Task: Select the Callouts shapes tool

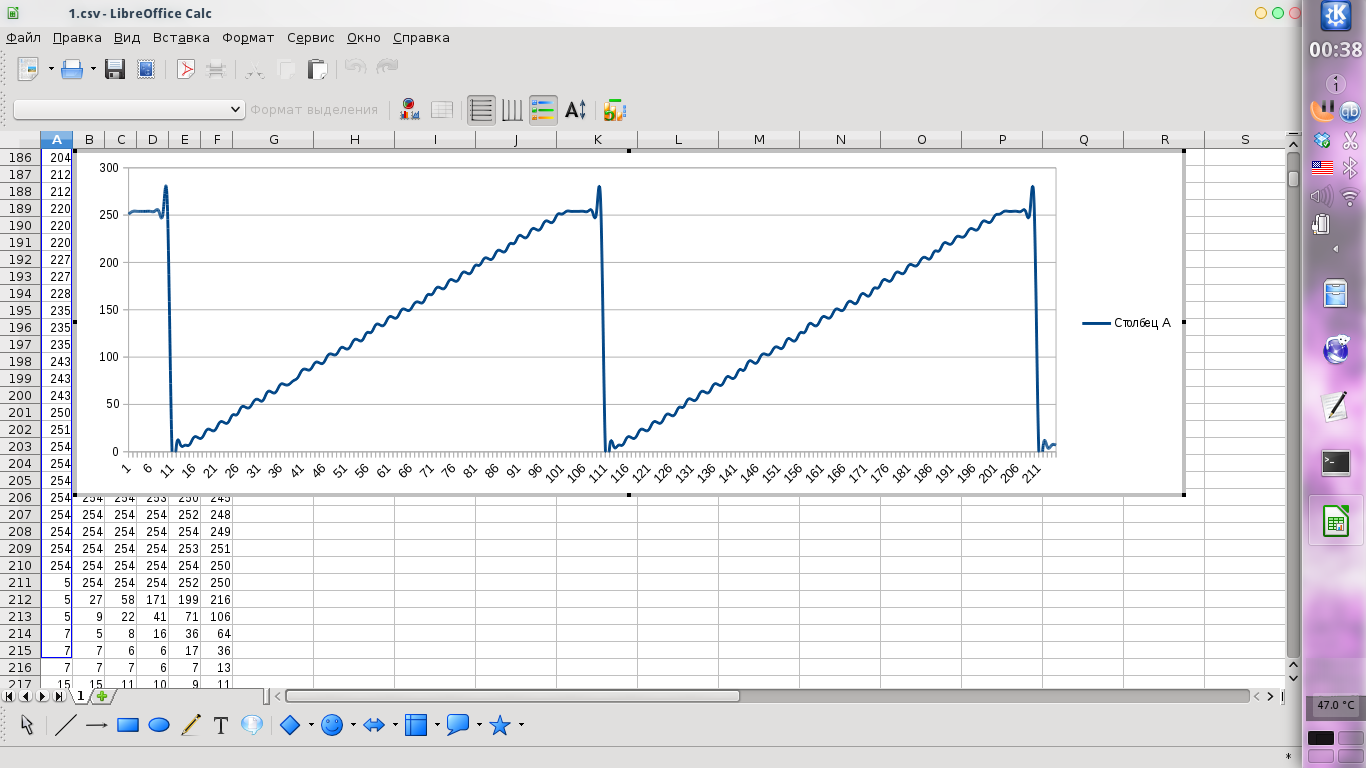Action: click(x=458, y=725)
